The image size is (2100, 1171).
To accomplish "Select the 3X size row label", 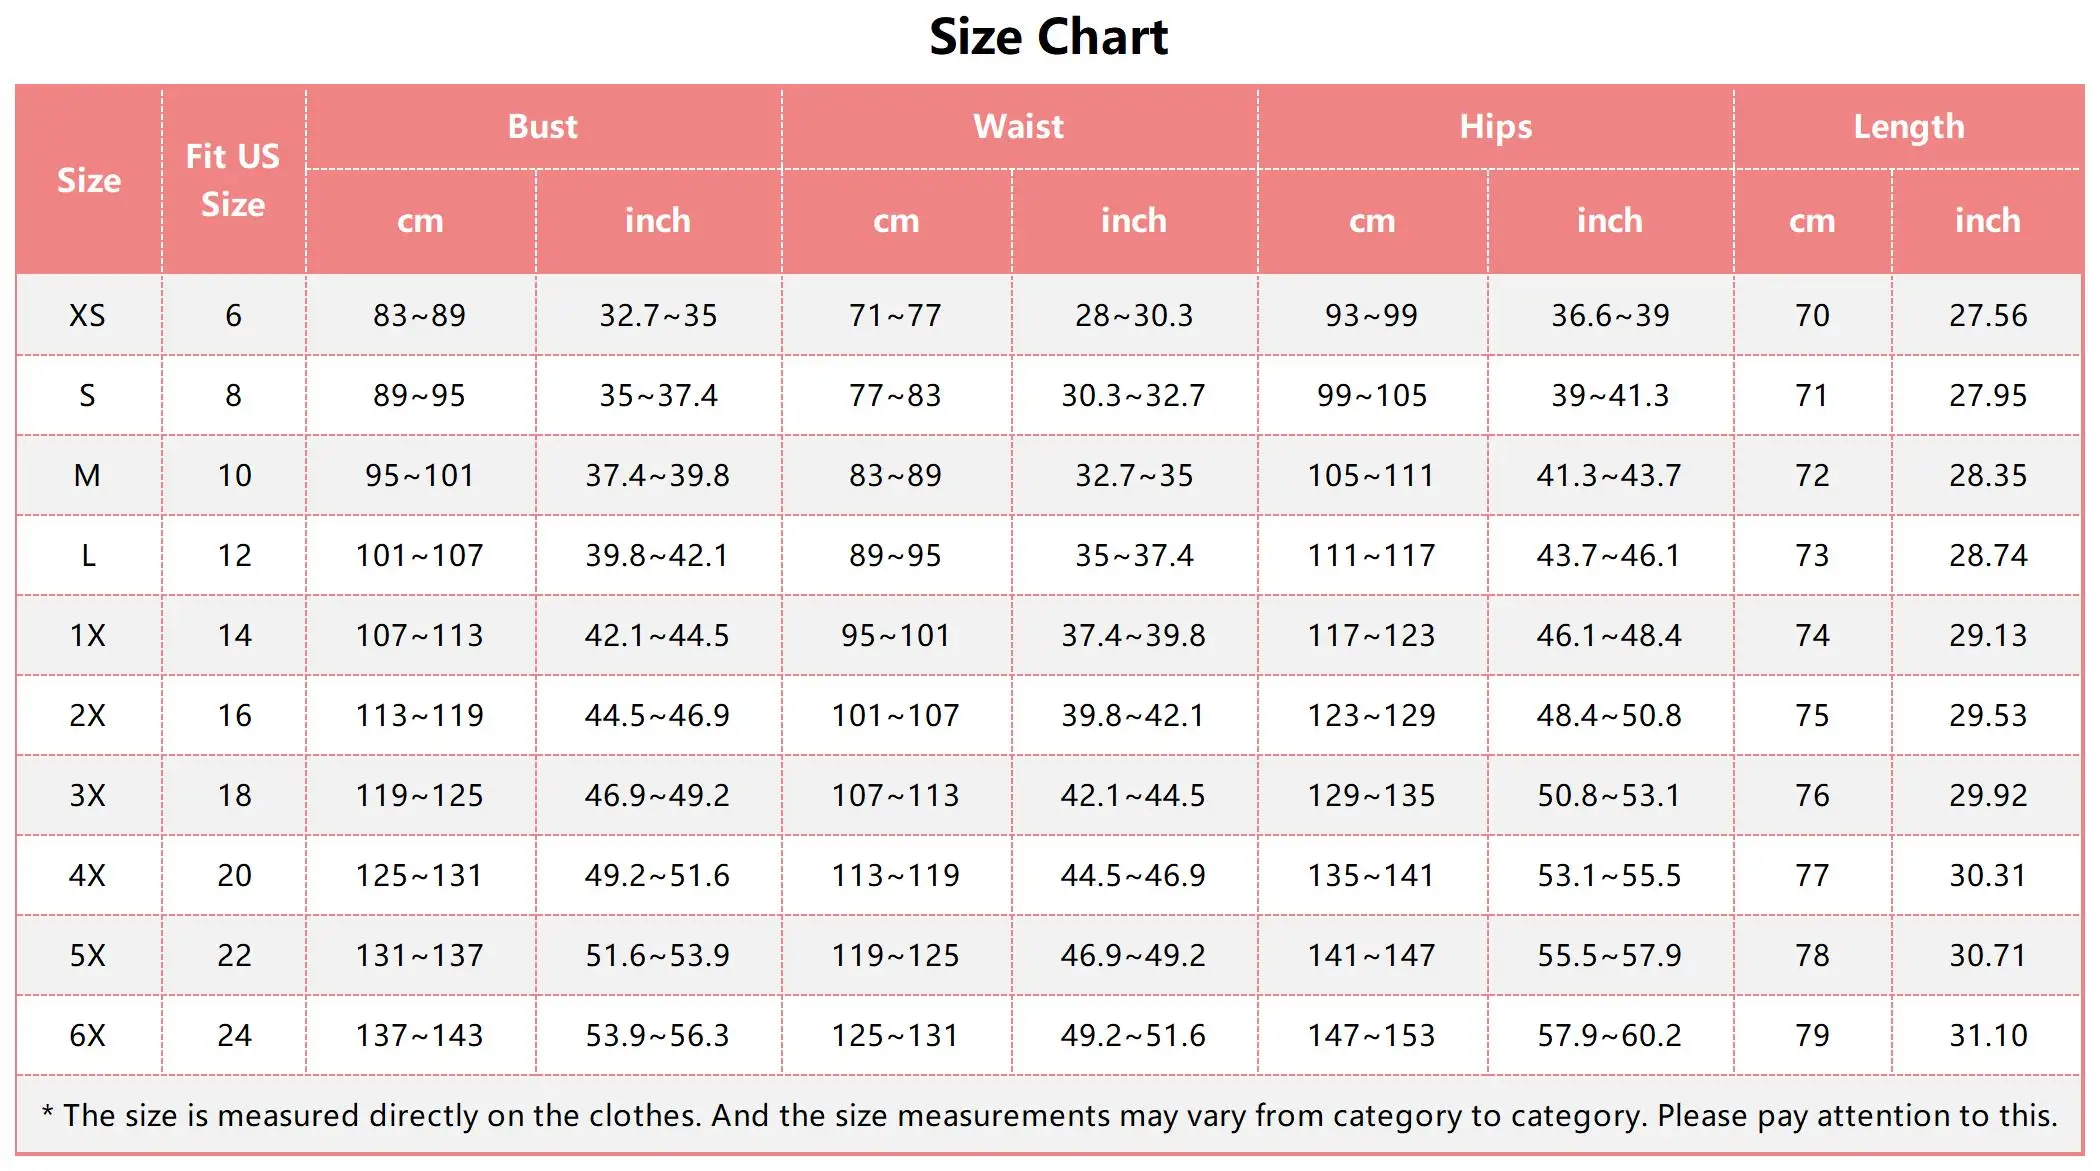I will click(x=87, y=795).
